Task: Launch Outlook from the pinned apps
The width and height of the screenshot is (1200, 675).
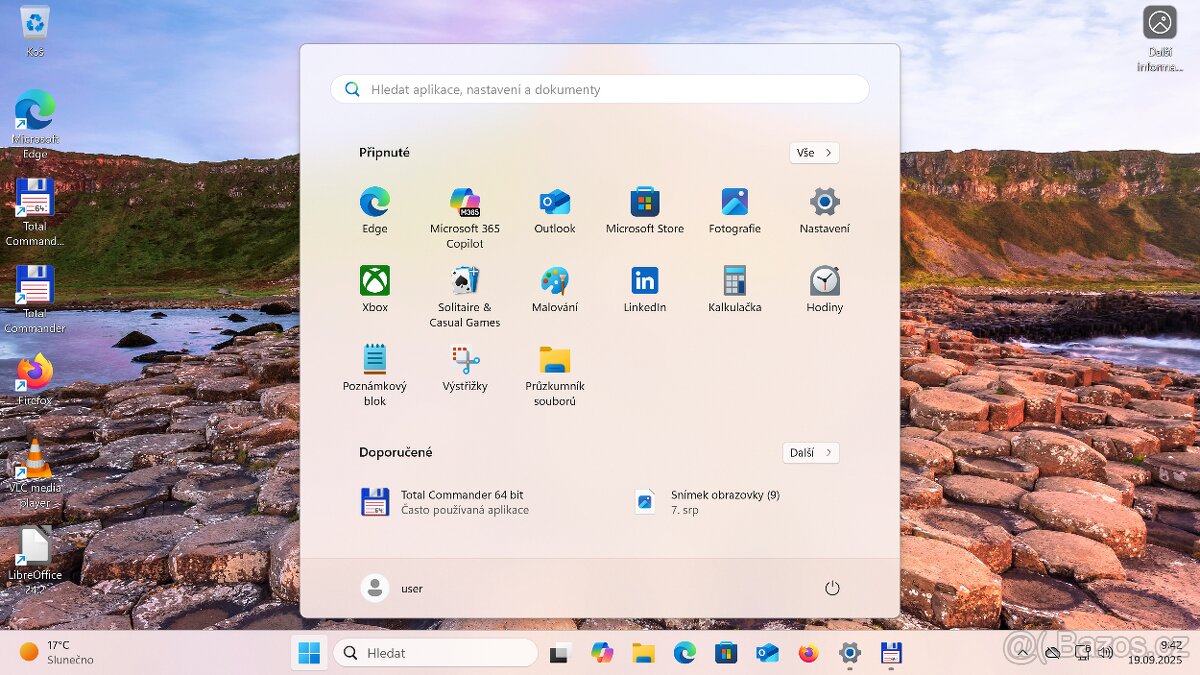Action: pos(555,203)
